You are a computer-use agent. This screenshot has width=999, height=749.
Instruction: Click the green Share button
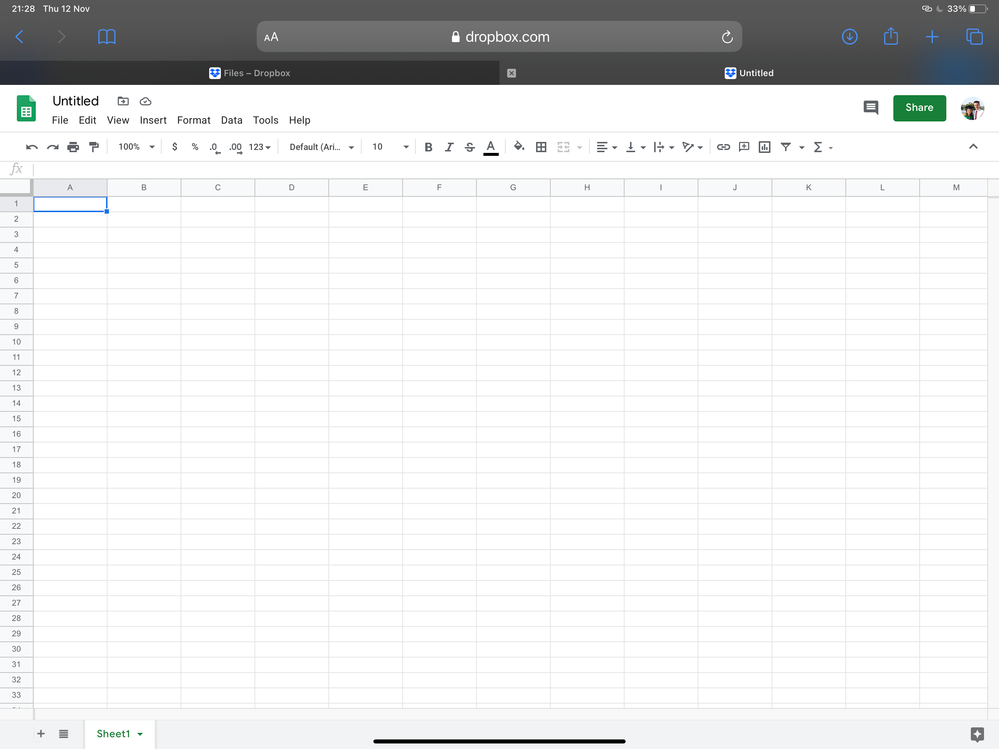(919, 108)
